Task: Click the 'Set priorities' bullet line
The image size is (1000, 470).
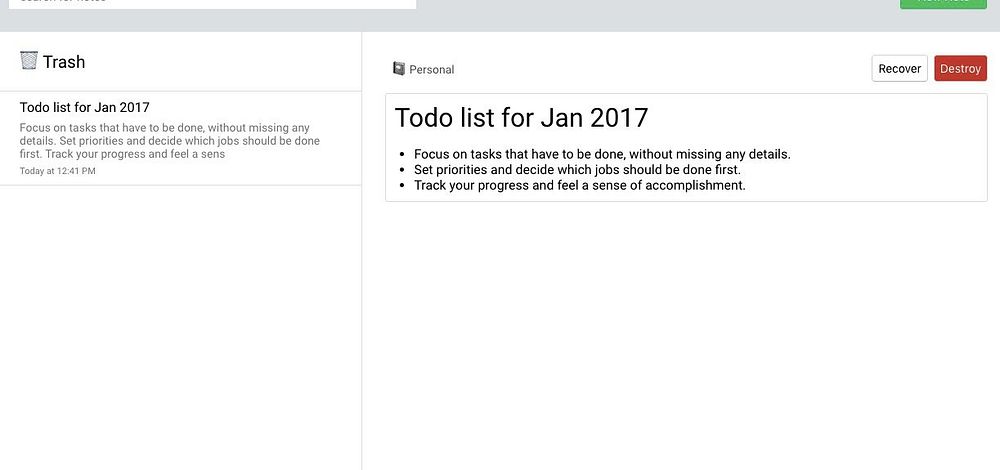Action: pyautogui.click(x=577, y=169)
